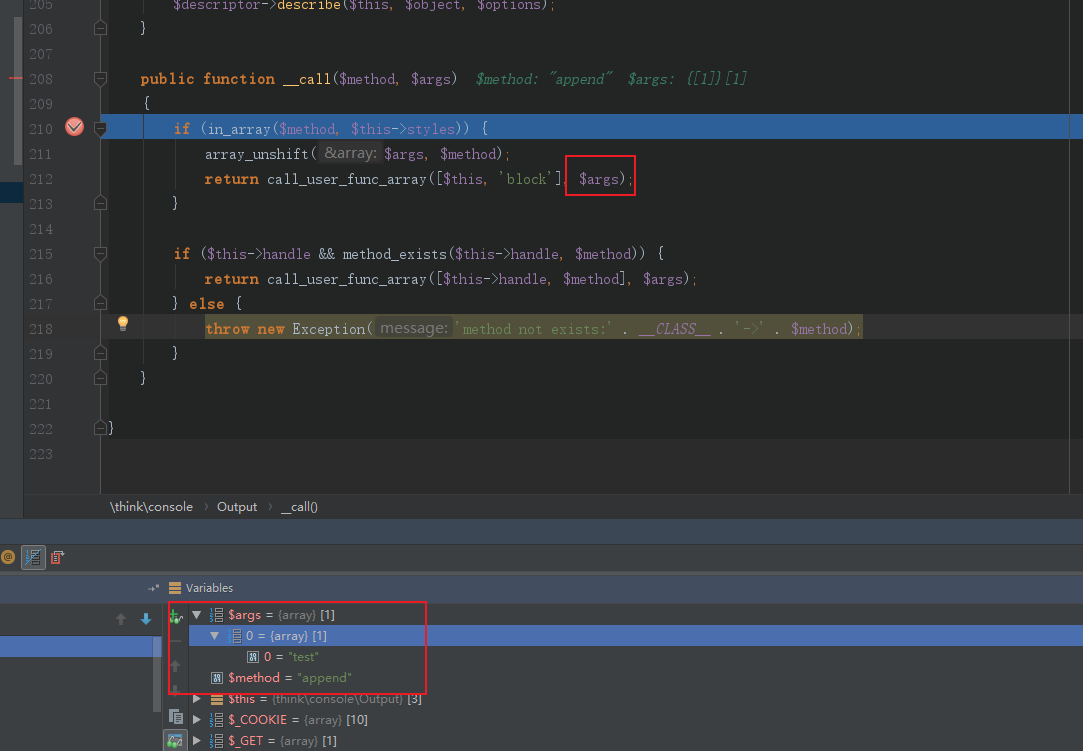Viewport: 1083px width, 751px height.
Task: Collapse the nested 0 = {array} node
Action: tap(215, 636)
